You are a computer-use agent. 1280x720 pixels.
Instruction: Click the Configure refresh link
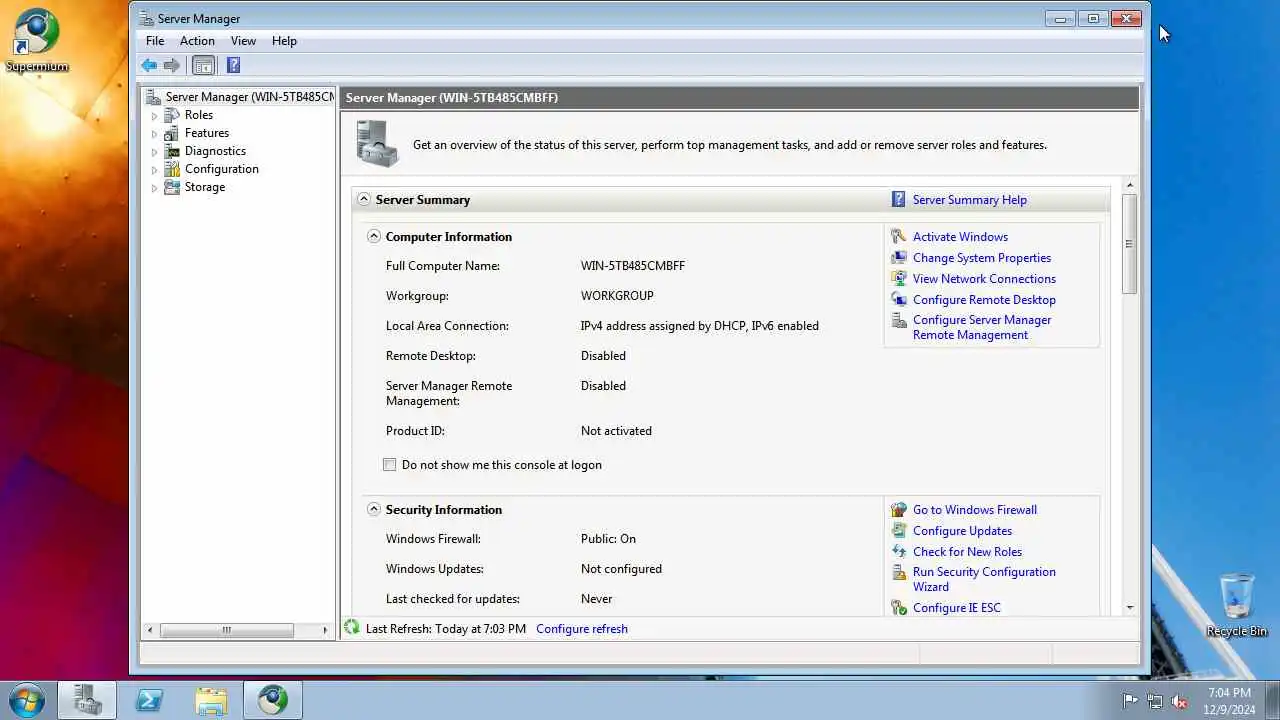click(582, 629)
